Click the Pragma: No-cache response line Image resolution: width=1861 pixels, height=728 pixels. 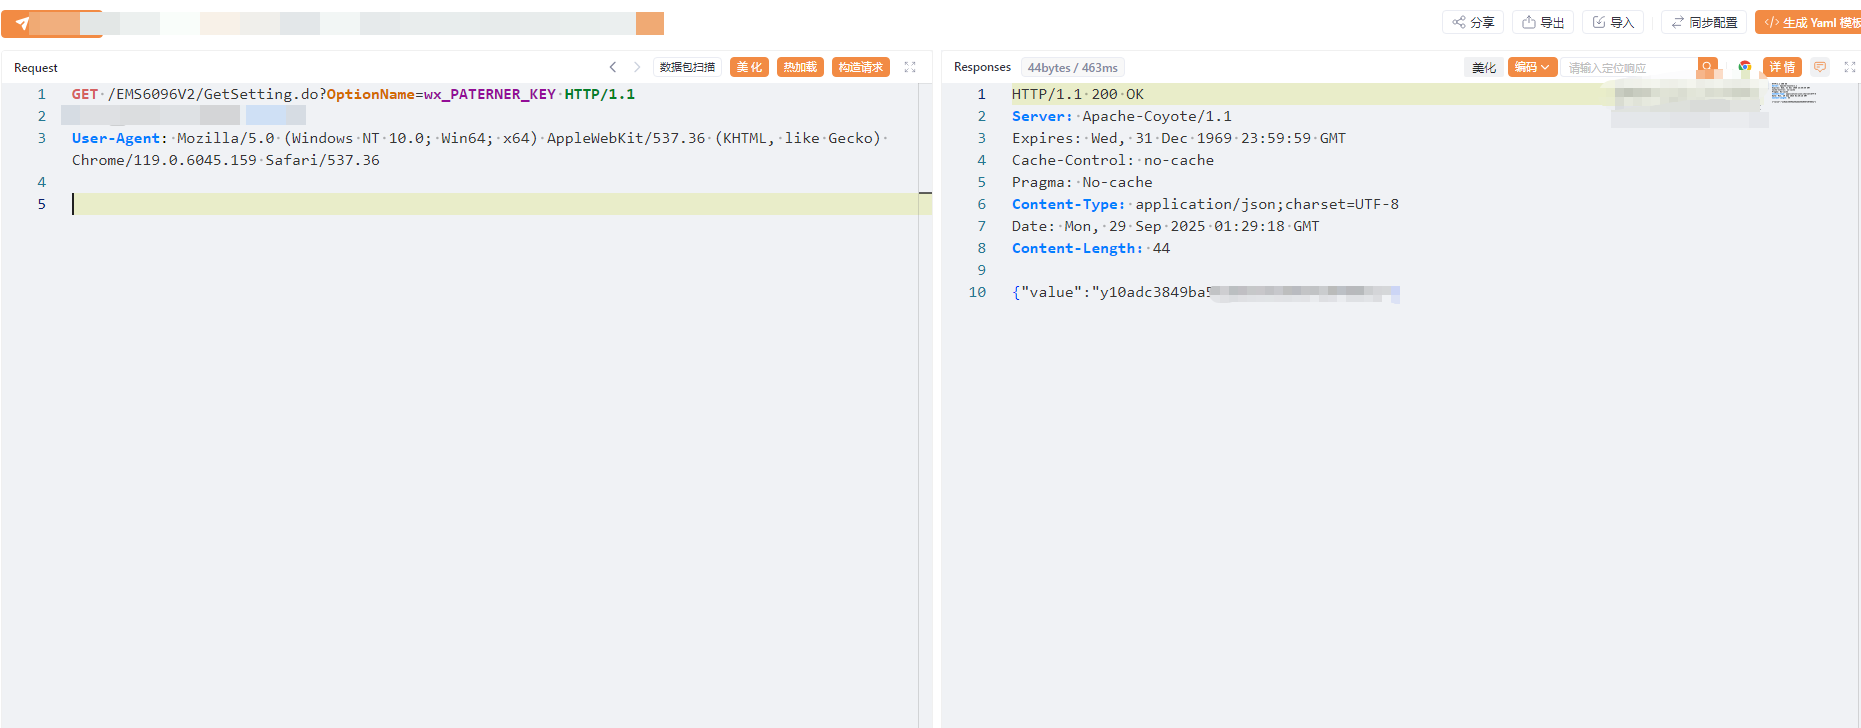tap(1082, 182)
